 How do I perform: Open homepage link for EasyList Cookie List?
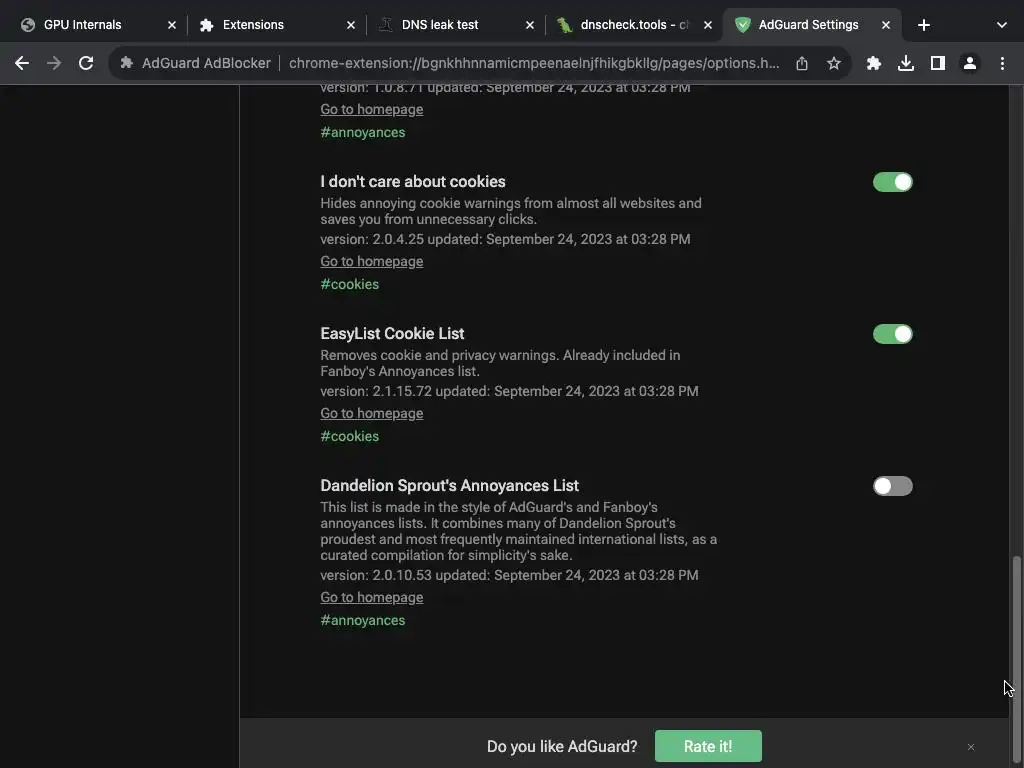point(372,413)
